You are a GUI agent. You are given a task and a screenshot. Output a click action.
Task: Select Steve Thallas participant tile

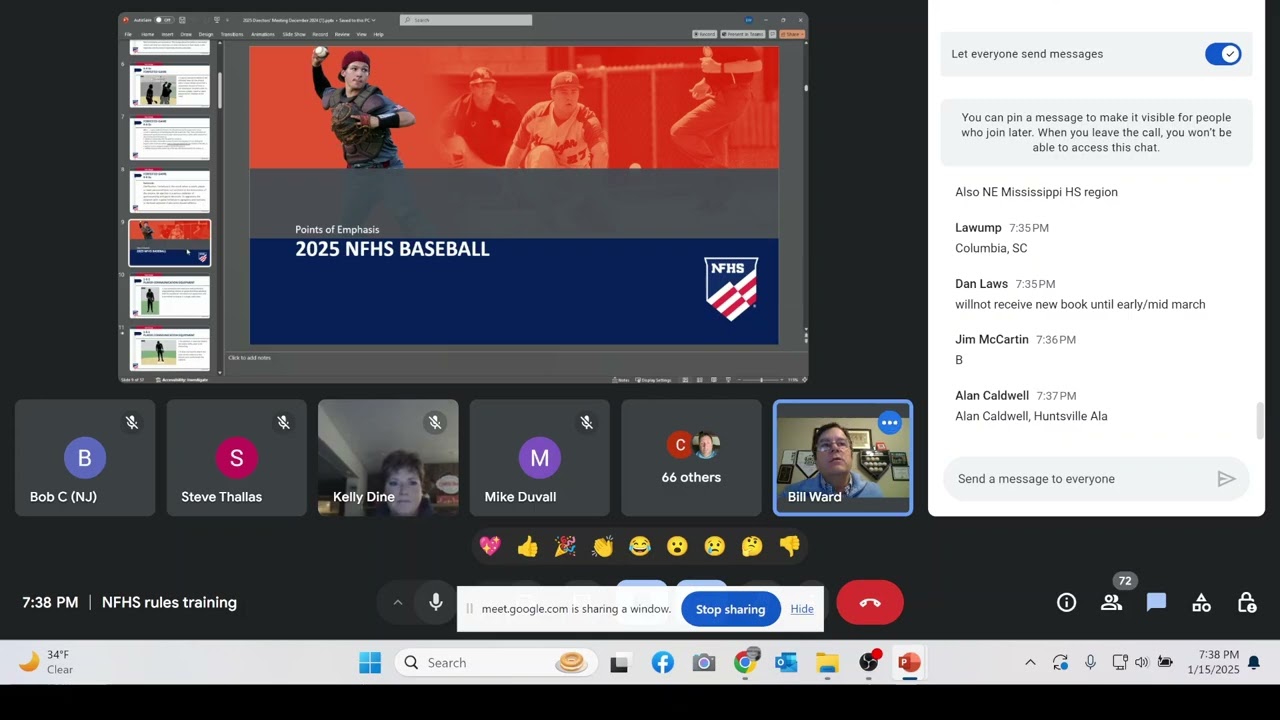(x=236, y=458)
